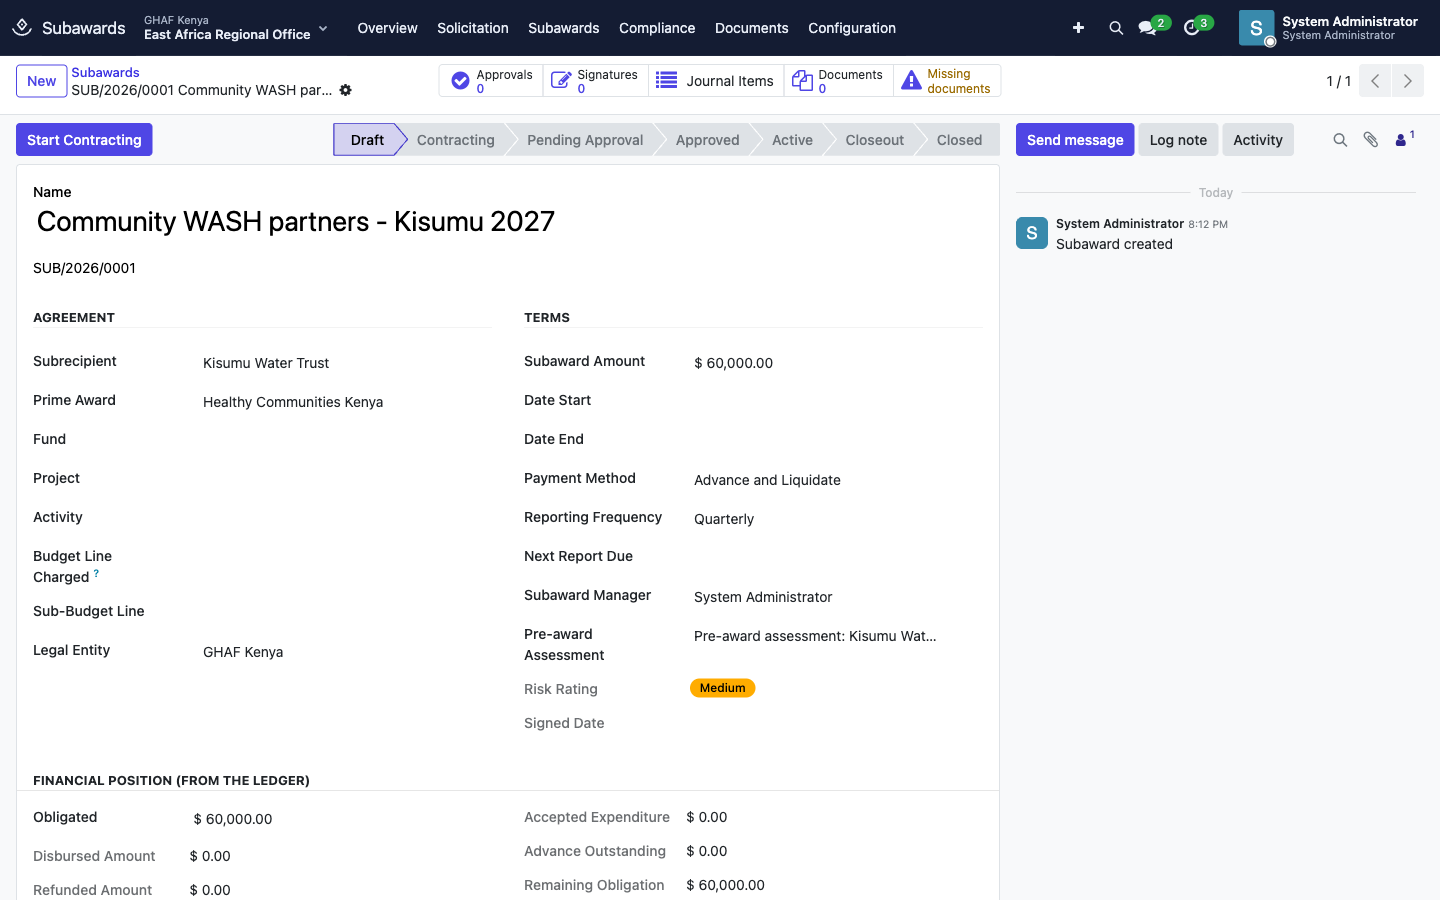This screenshot has height=900, width=1440.
Task: Edit the Name field title
Action: point(508,221)
